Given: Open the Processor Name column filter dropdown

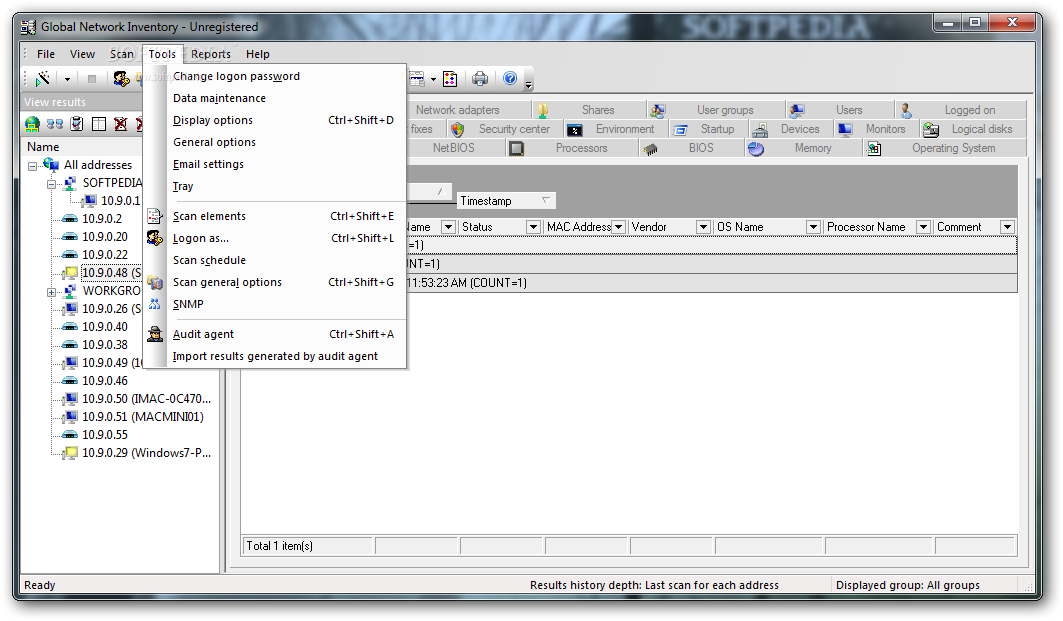Looking at the screenshot, I should (923, 227).
